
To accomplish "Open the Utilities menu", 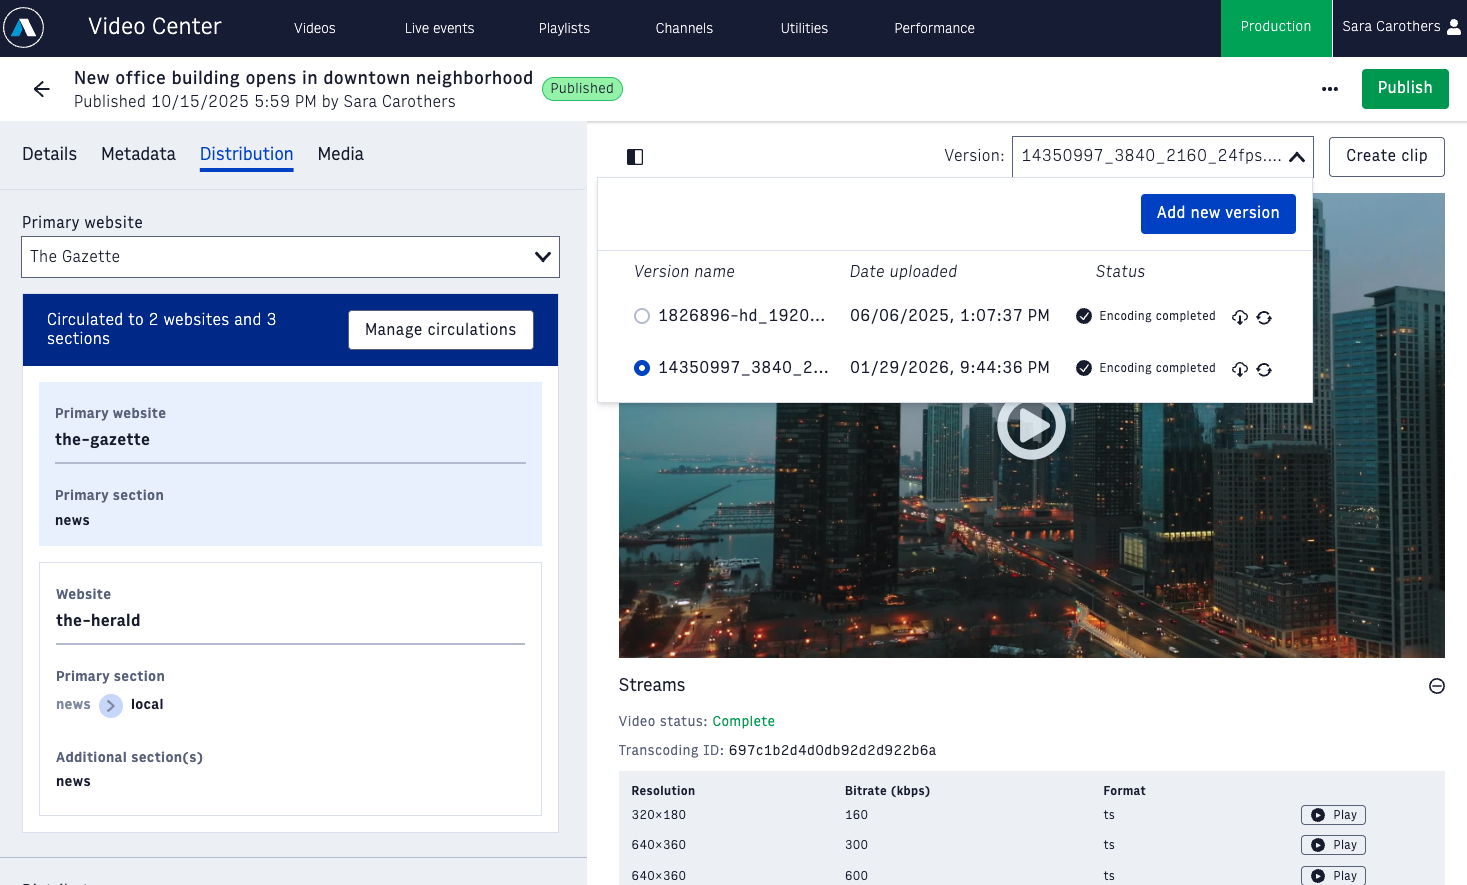I will click(804, 28).
